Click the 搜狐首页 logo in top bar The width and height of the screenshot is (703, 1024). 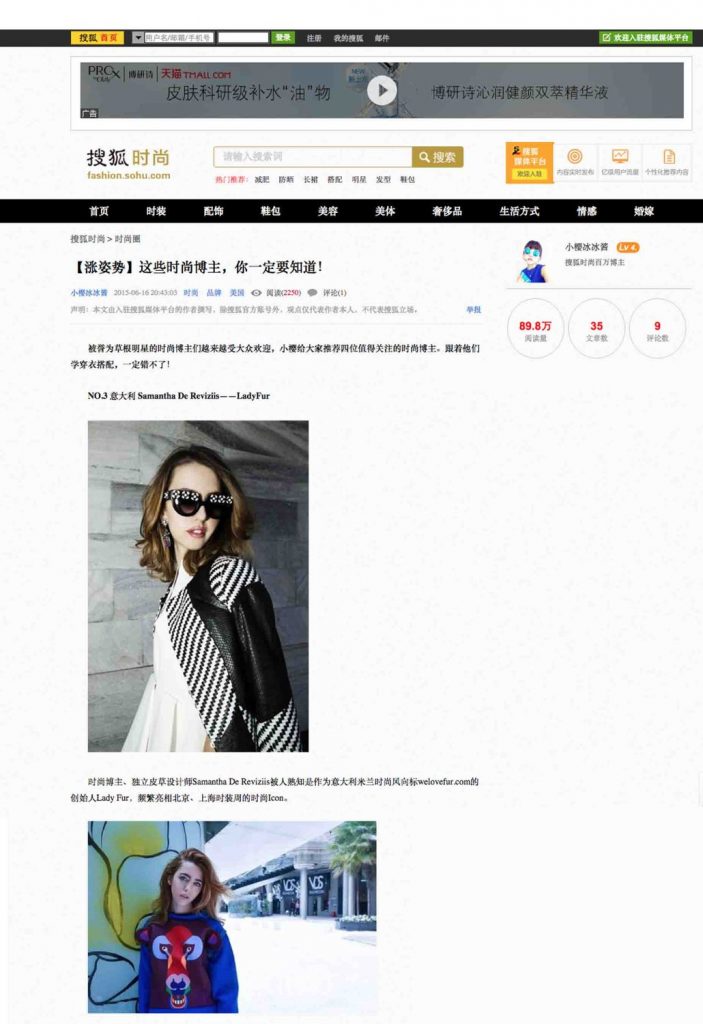pyautogui.click(x=97, y=38)
